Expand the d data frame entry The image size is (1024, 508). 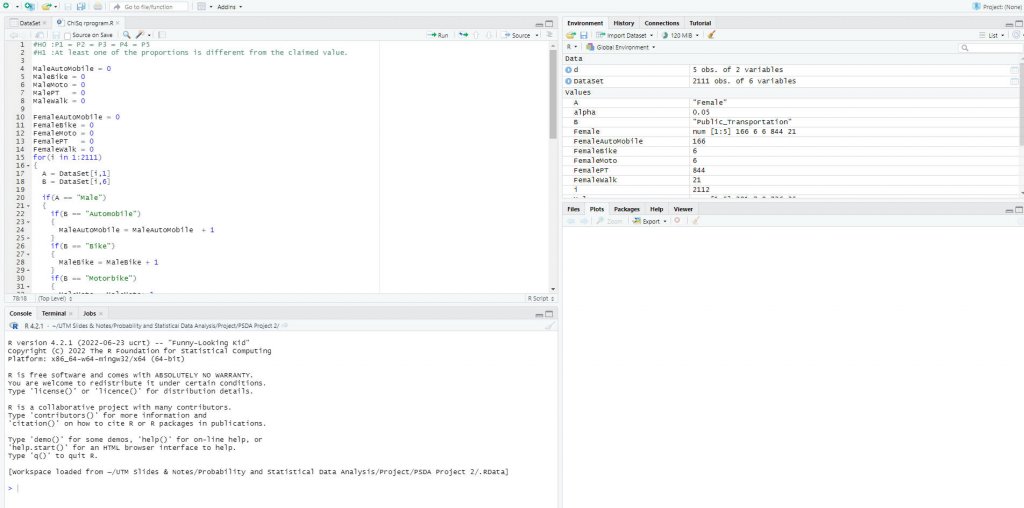pyautogui.click(x=569, y=69)
